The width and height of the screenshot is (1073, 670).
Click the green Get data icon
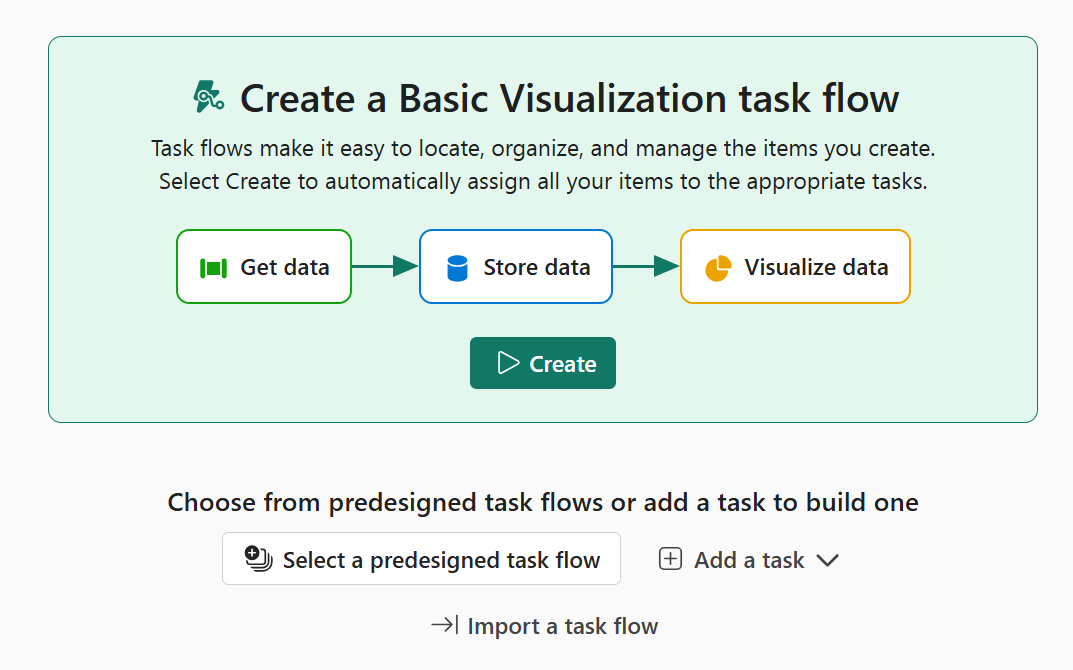pyautogui.click(x=214, y=267)
